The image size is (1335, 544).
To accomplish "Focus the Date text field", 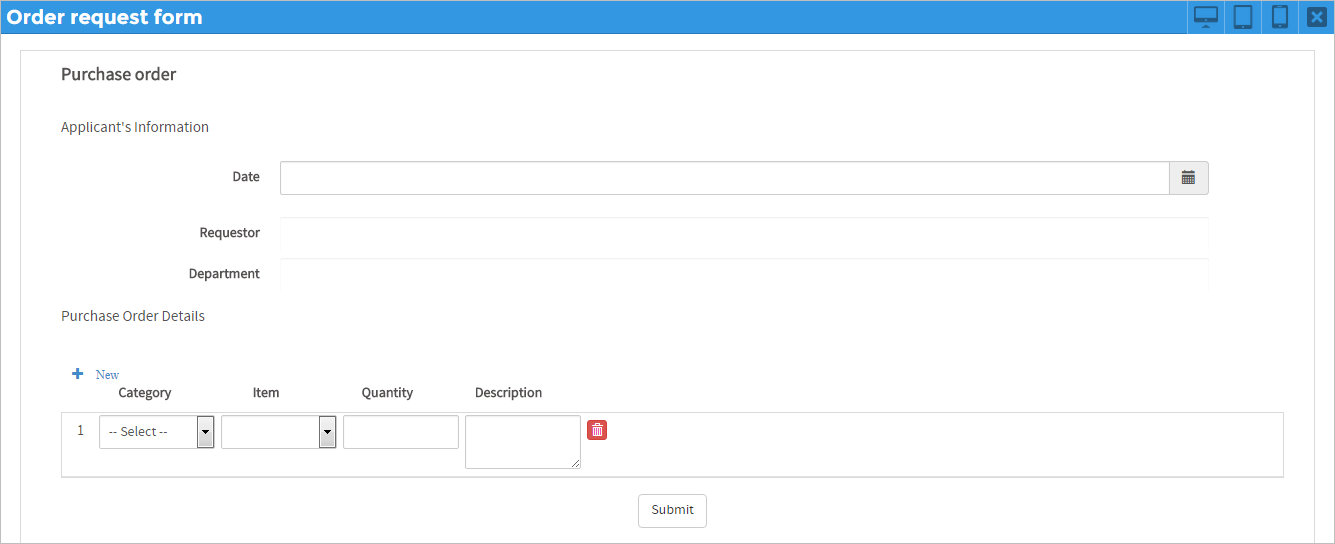I will (724, 178).
